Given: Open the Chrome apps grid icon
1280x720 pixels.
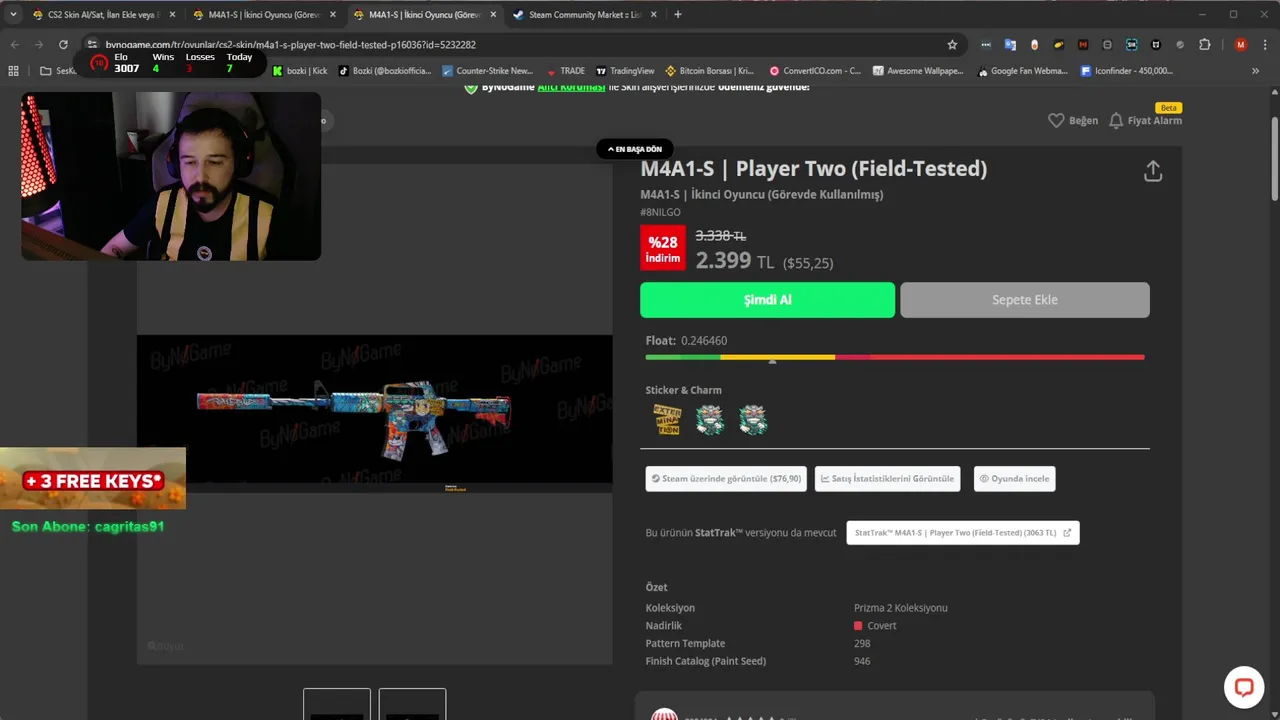Looking at the screenshot, I should pos(13,71).
